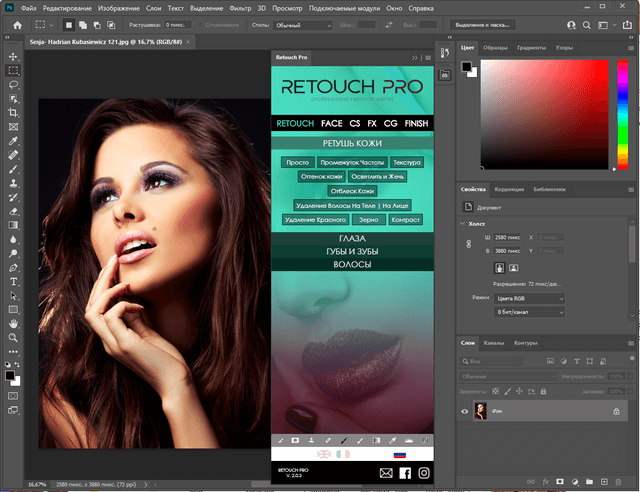Hide the Фон layer with eye icon

tap(465, 411)
